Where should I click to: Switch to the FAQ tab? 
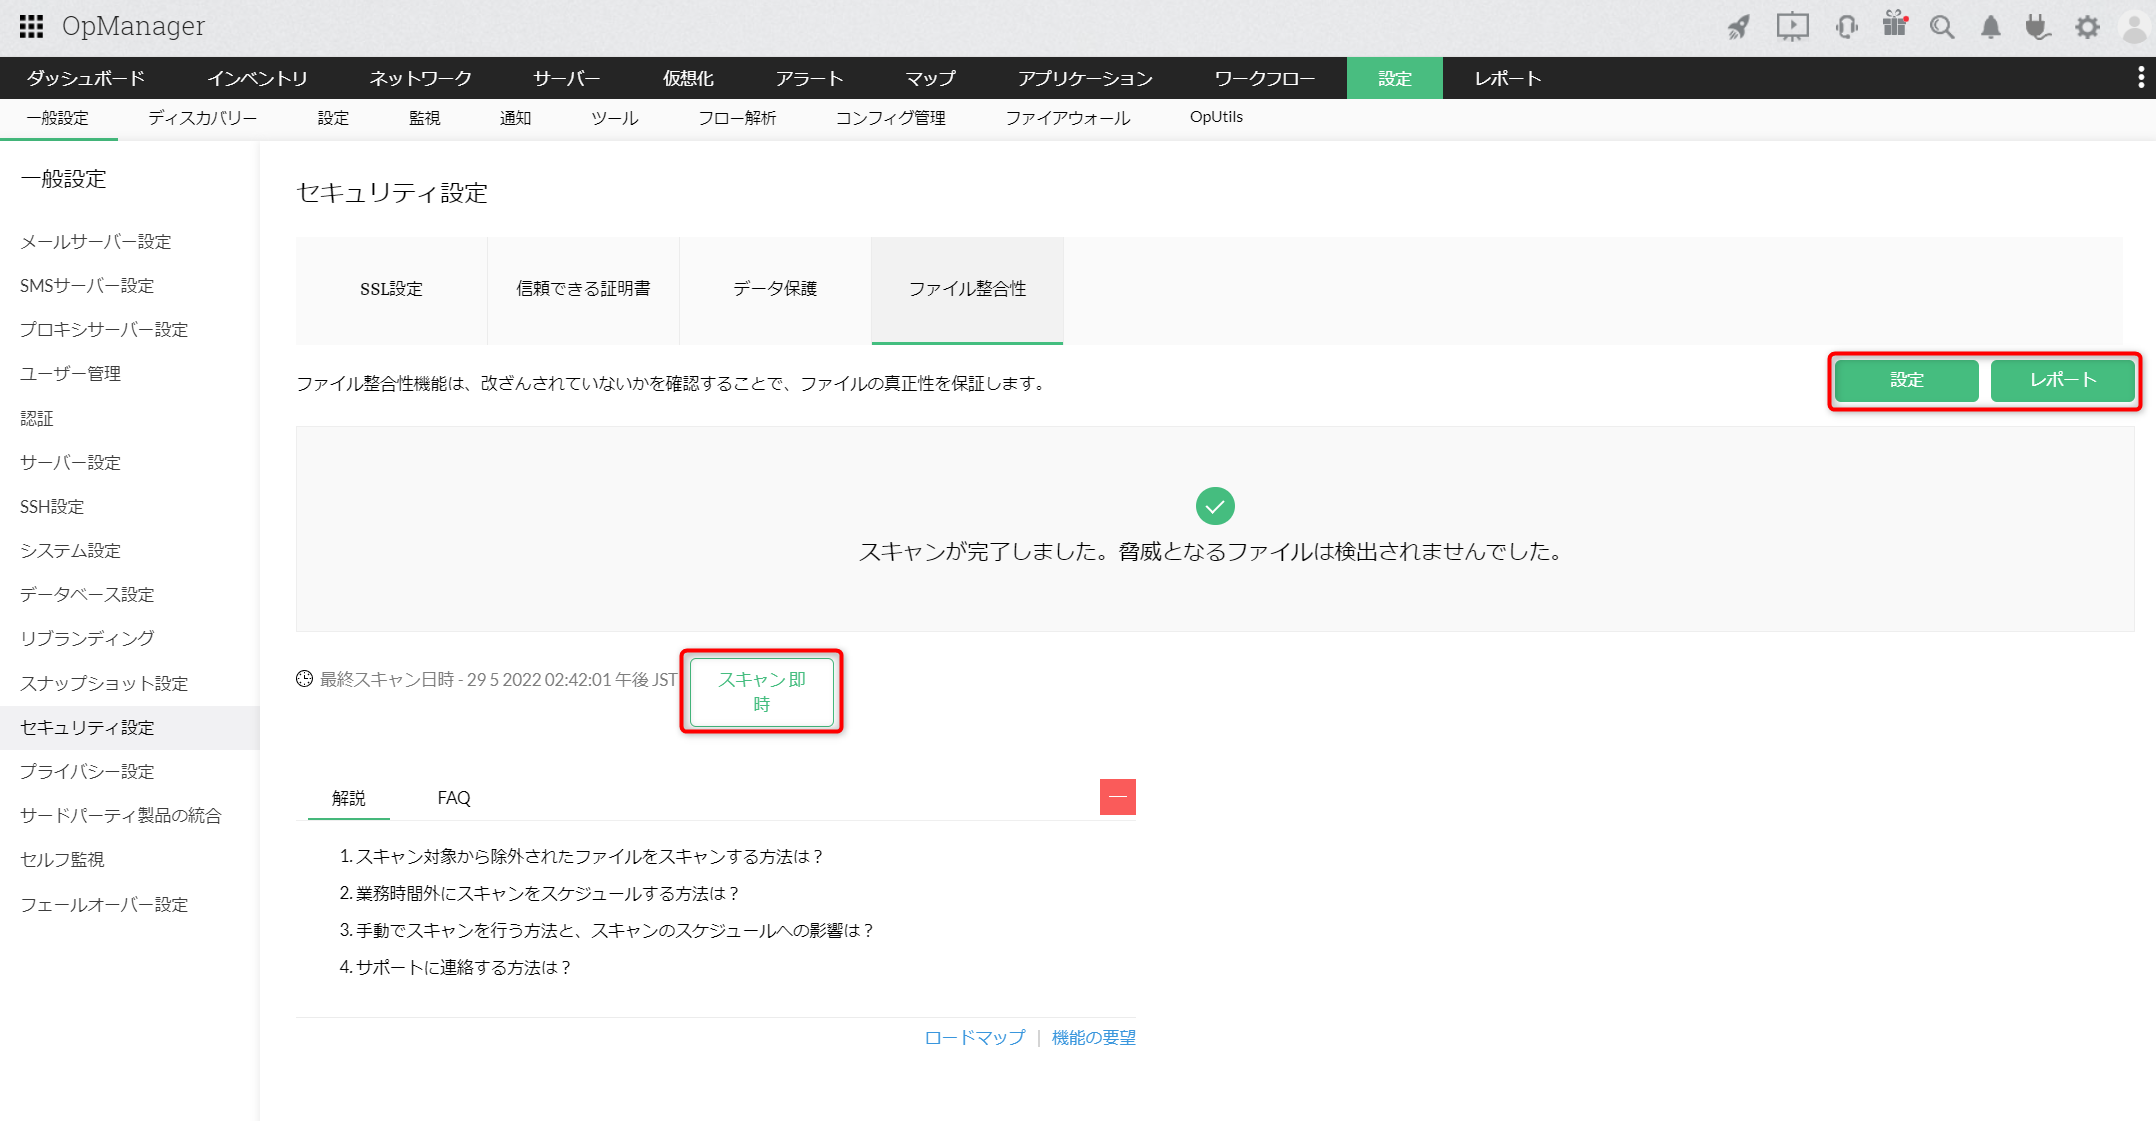[x=453, y=798]
